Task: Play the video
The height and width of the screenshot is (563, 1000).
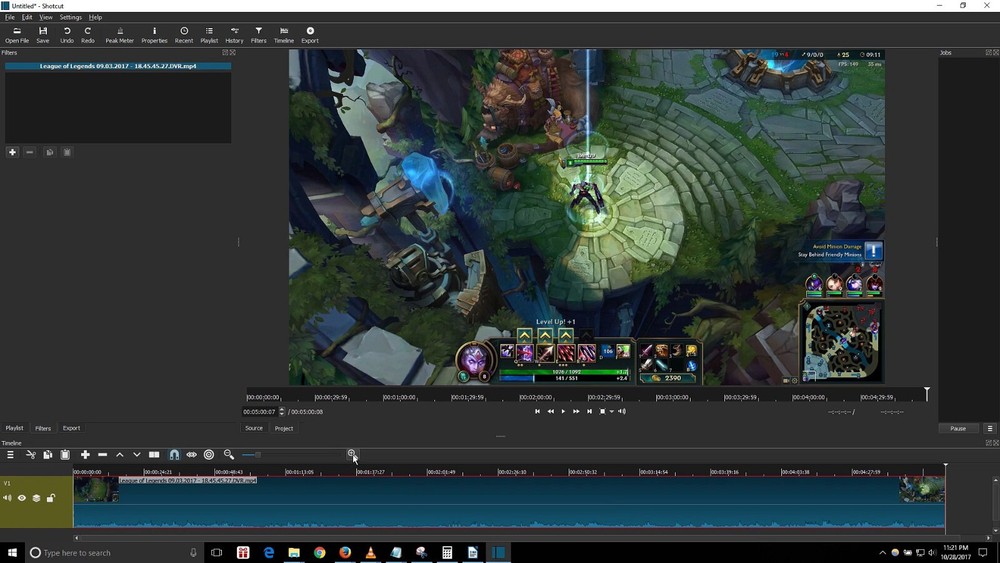Action: [x=563, y=411]
